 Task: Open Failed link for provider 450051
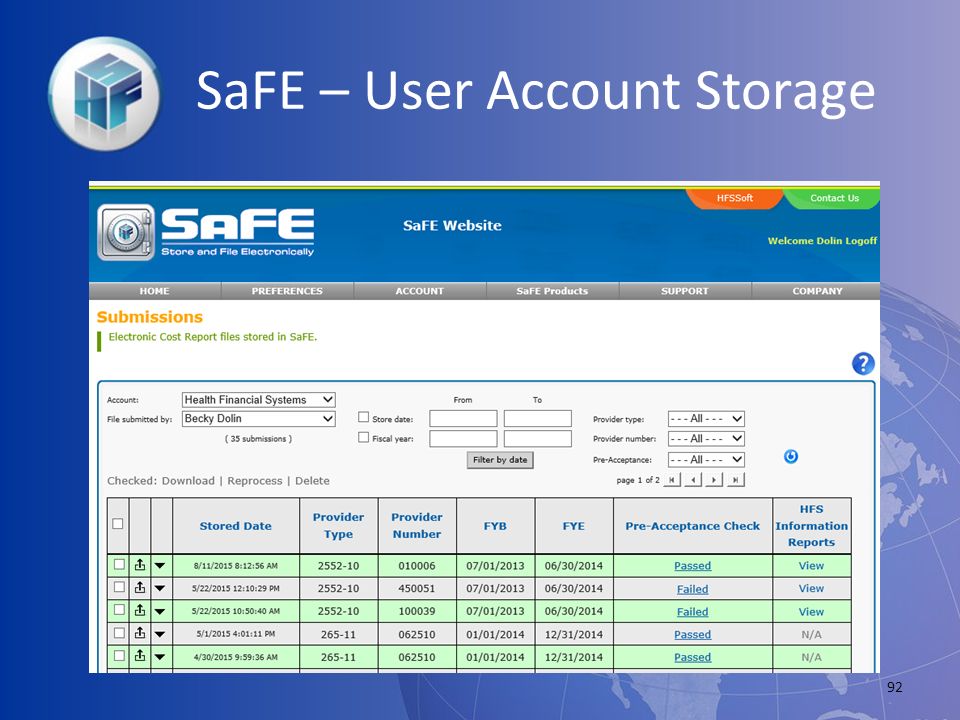point(692,589)
